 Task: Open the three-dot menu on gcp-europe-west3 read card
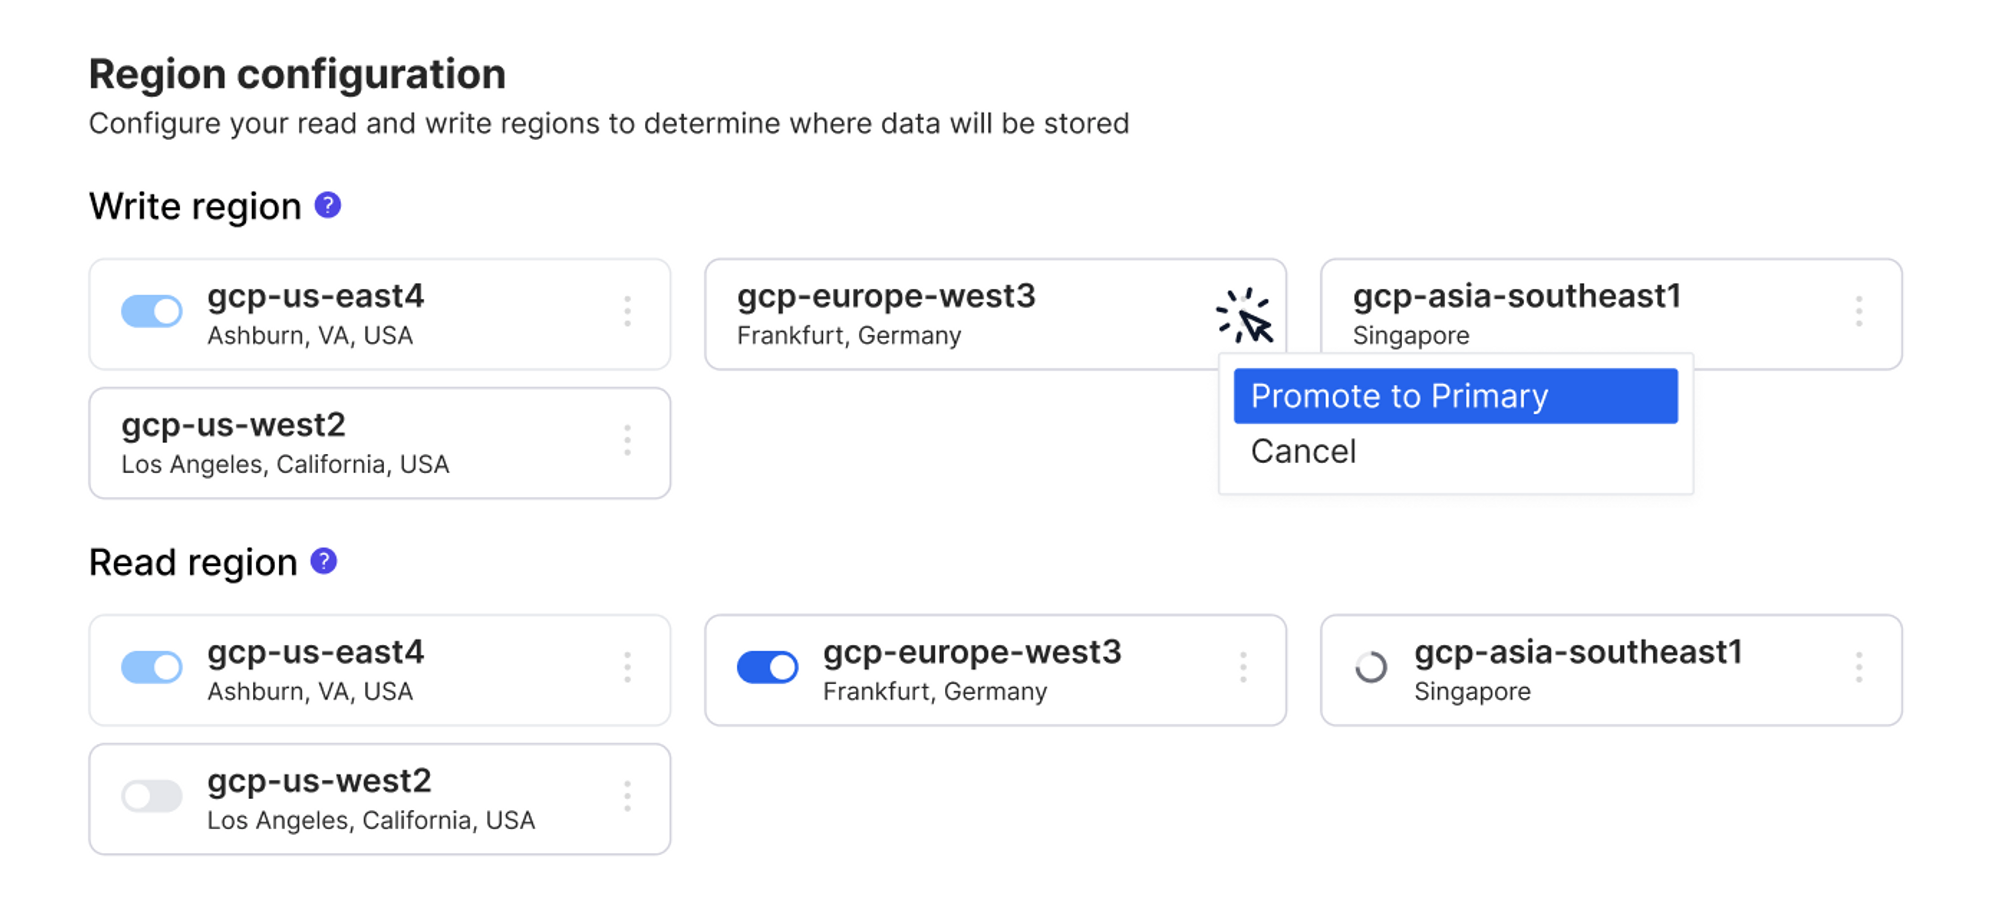pyautogui.click(x=1243, y=667)
